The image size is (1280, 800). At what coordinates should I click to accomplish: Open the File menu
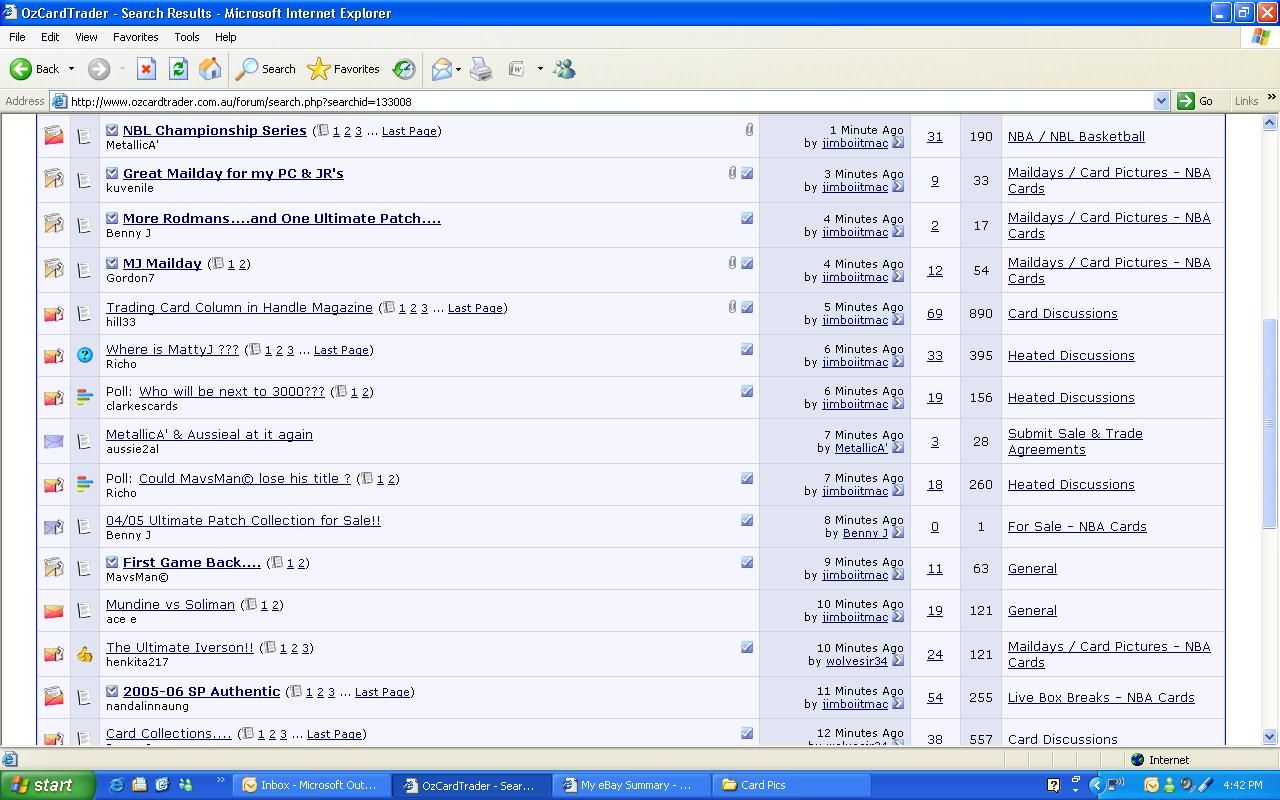(17, 37)
